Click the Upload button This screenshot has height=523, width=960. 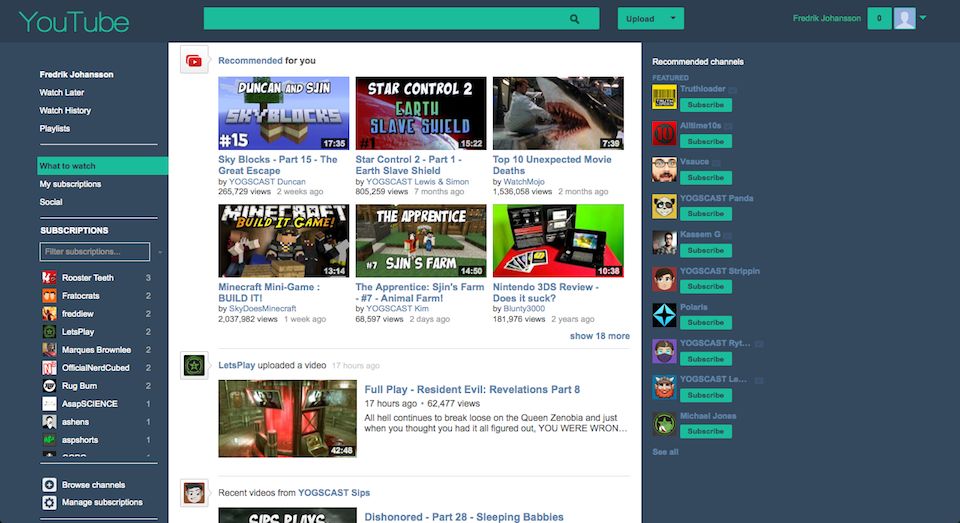[640, 18]
